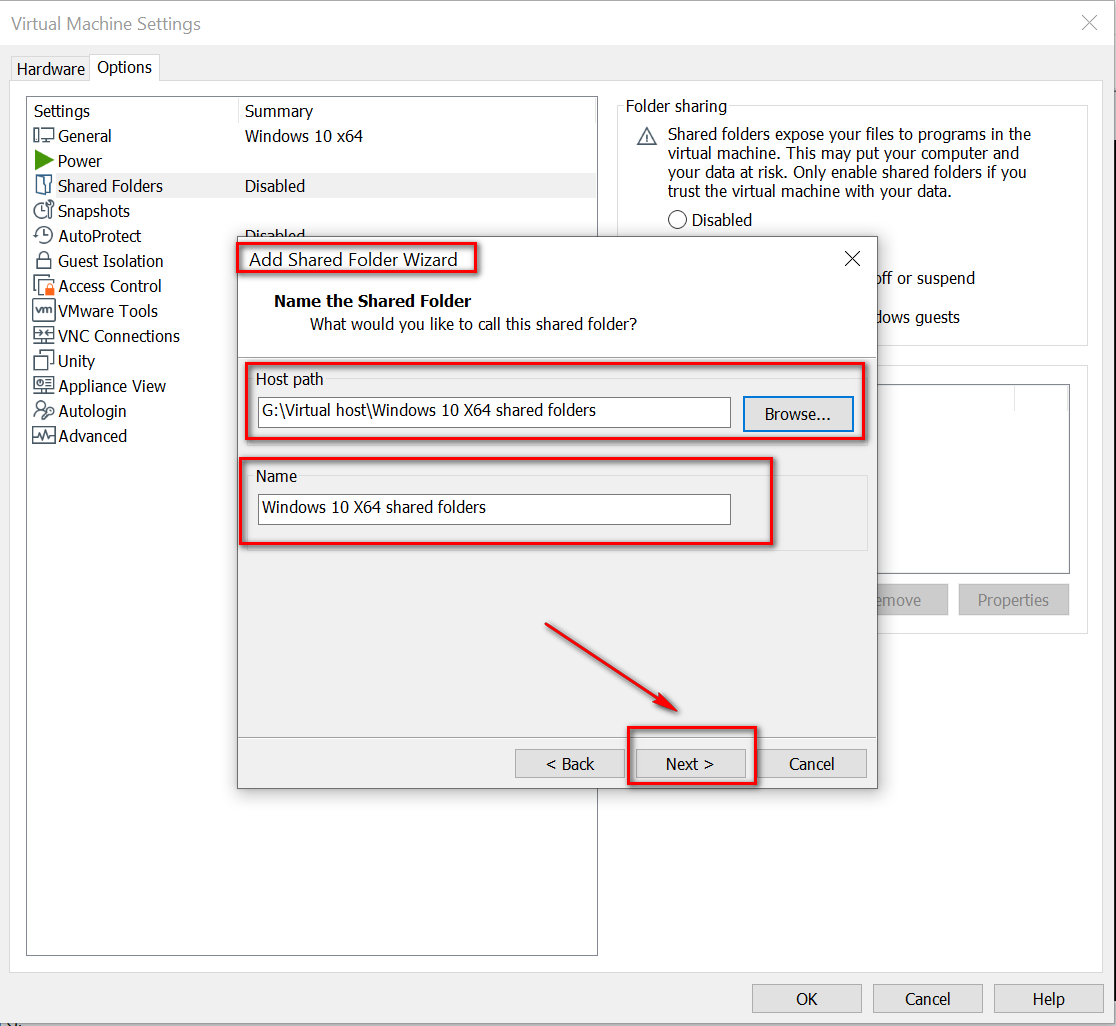
Task: Select Guest Isolation in the settings list
Action: [111, 260]
